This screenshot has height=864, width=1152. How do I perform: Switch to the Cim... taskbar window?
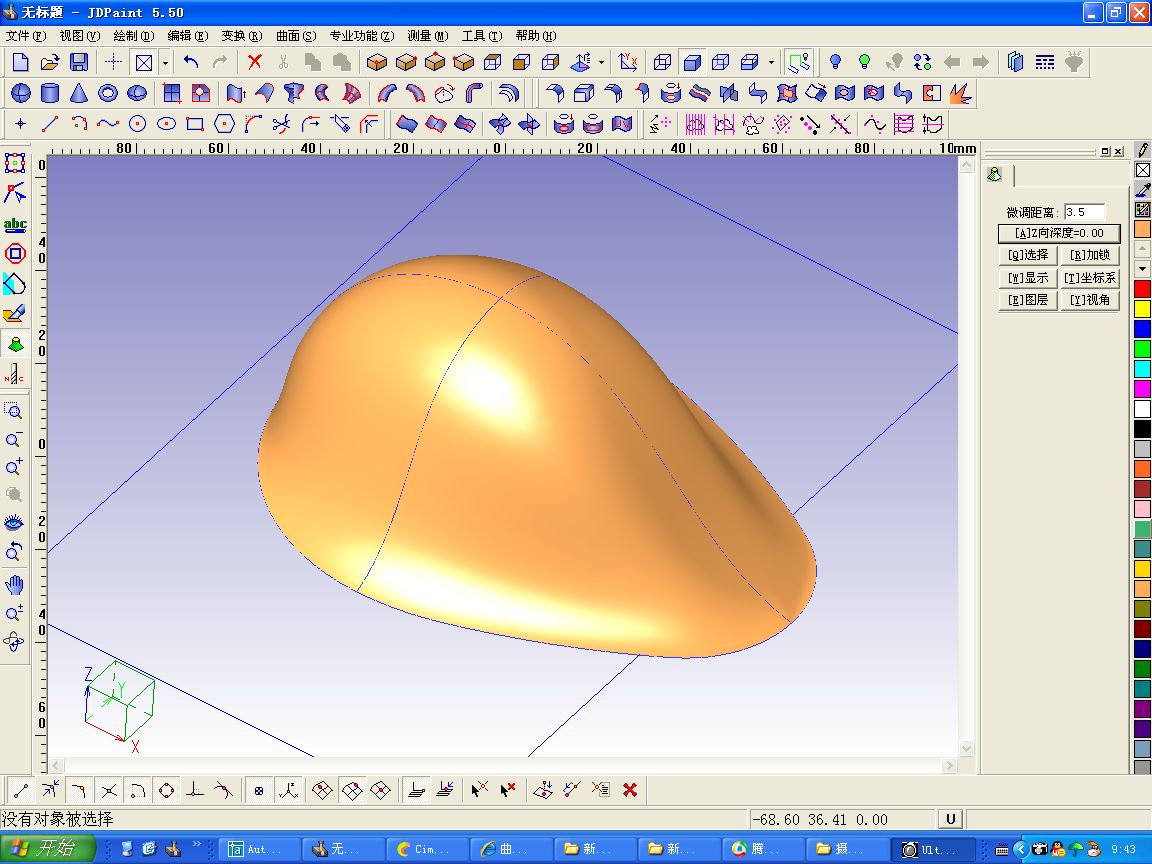tap(428, 849)
